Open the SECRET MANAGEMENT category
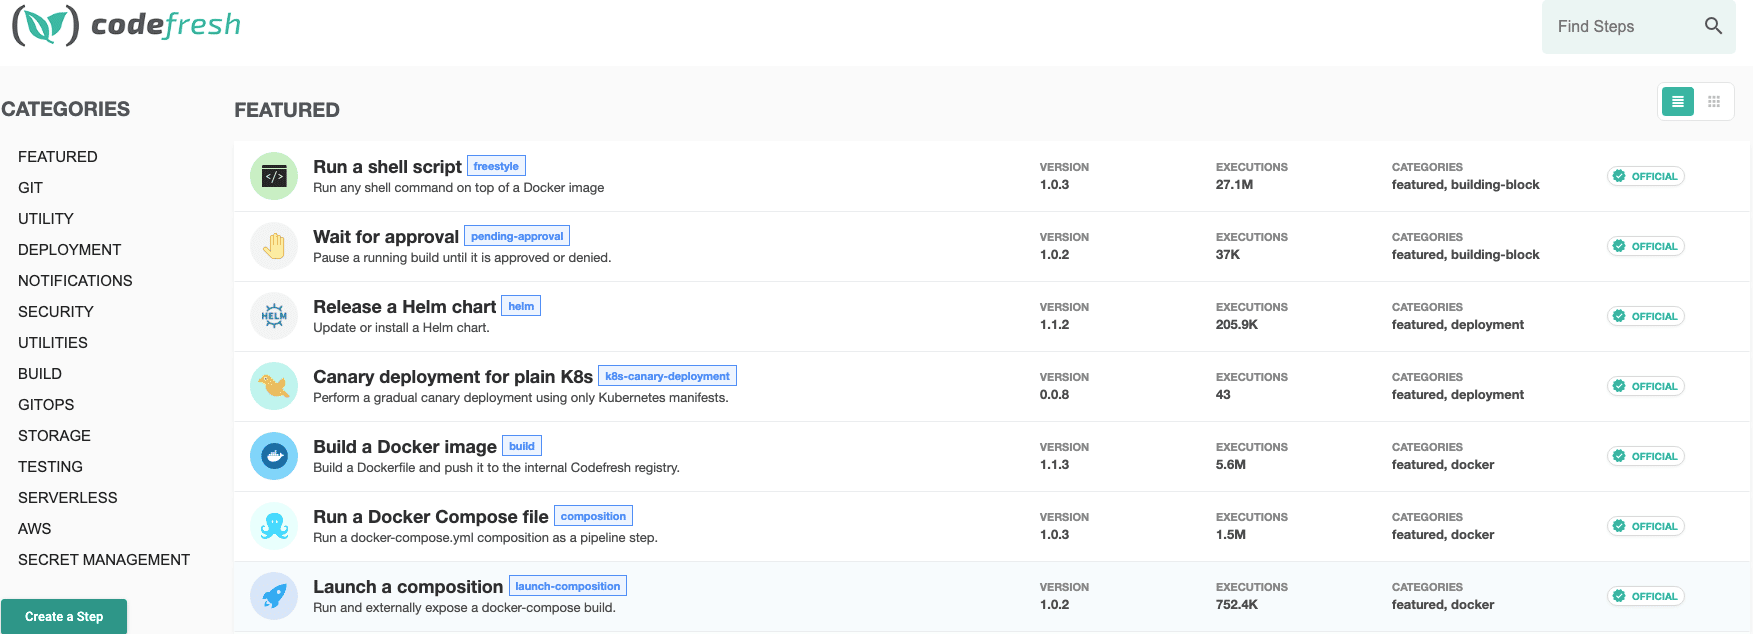The image size is (1753, 634). pyautogui.click(x=104, y=560)
